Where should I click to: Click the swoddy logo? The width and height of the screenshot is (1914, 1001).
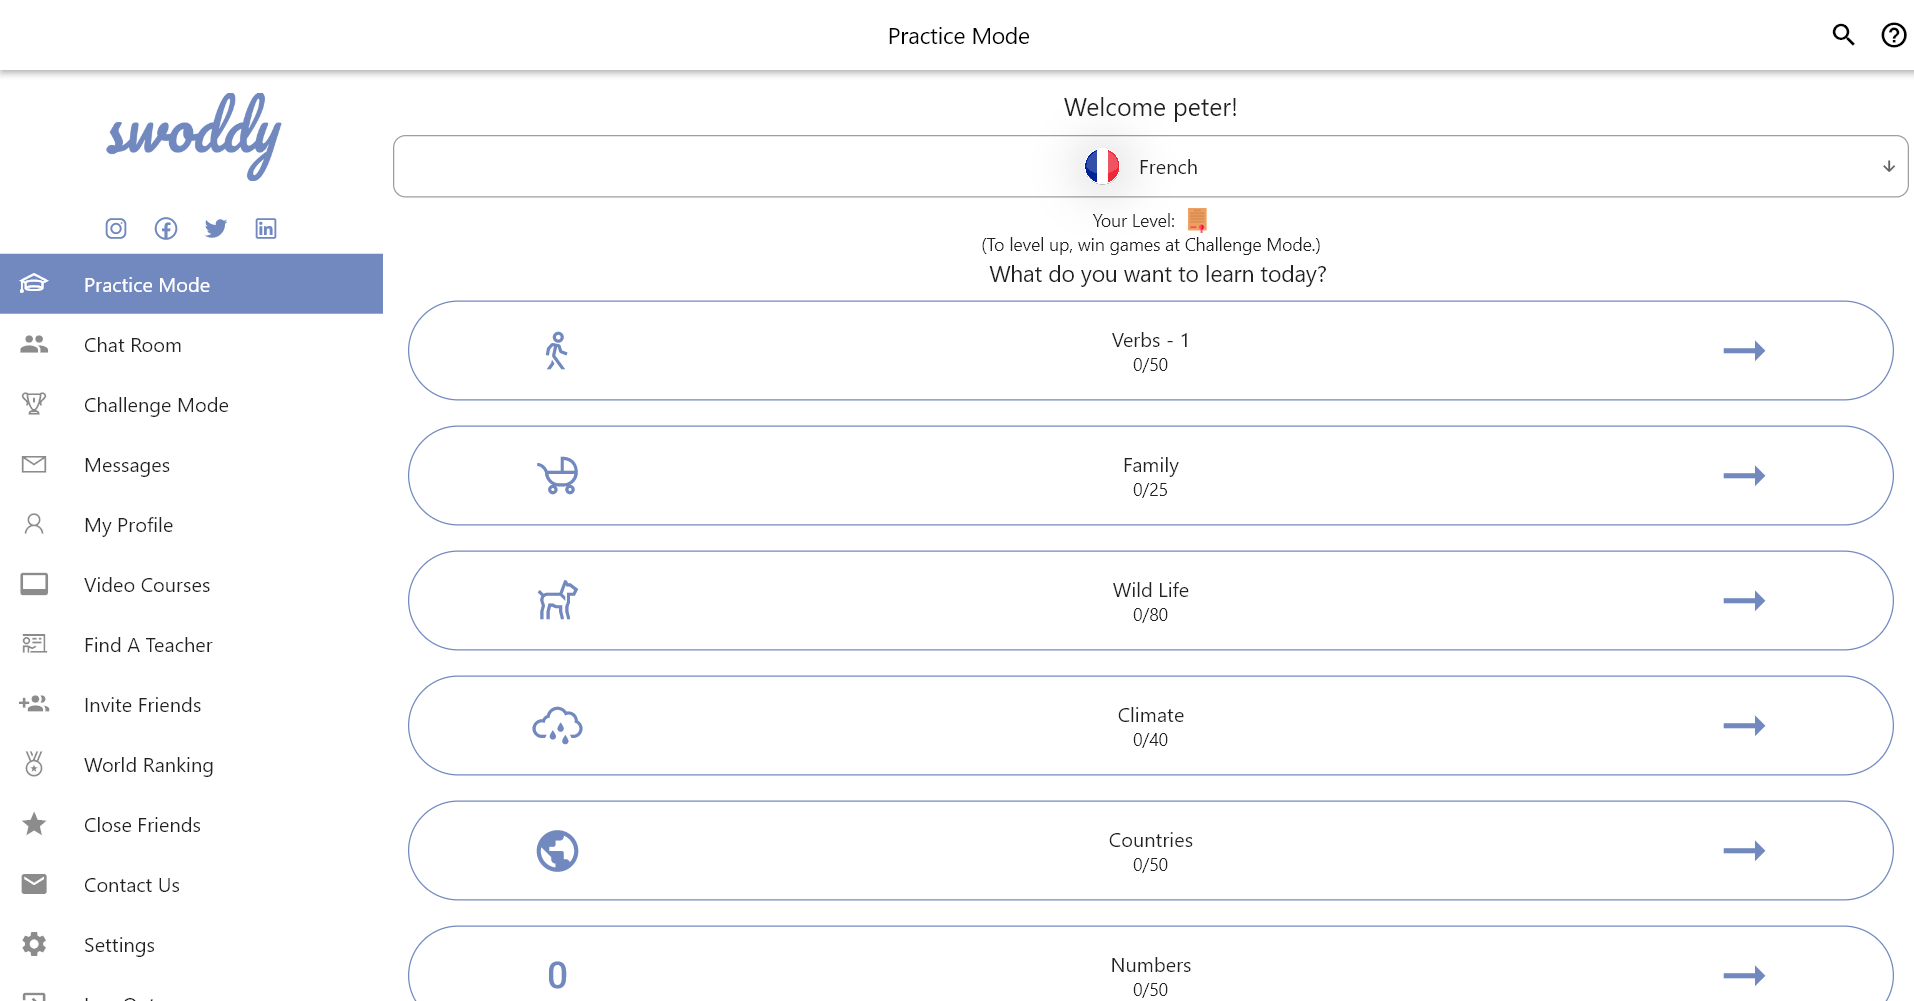click(193, 136)
